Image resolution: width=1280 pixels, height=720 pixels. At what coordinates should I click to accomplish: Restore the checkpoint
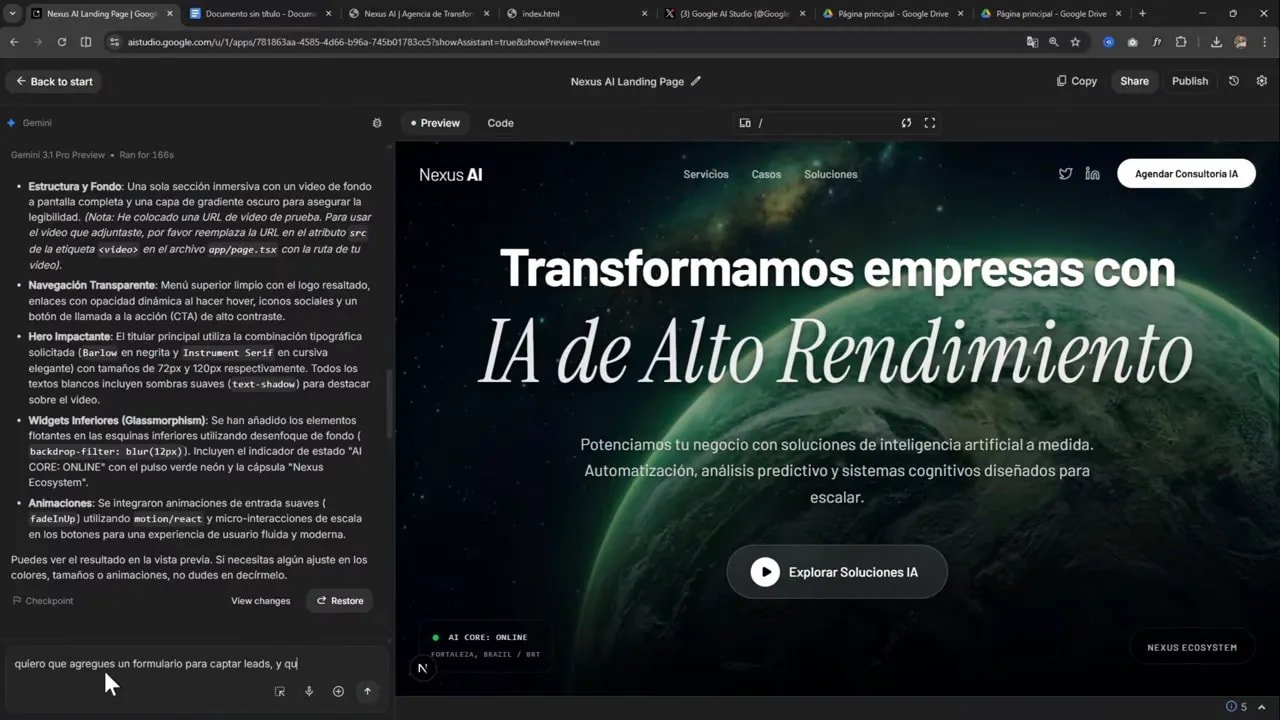[340, 601]
